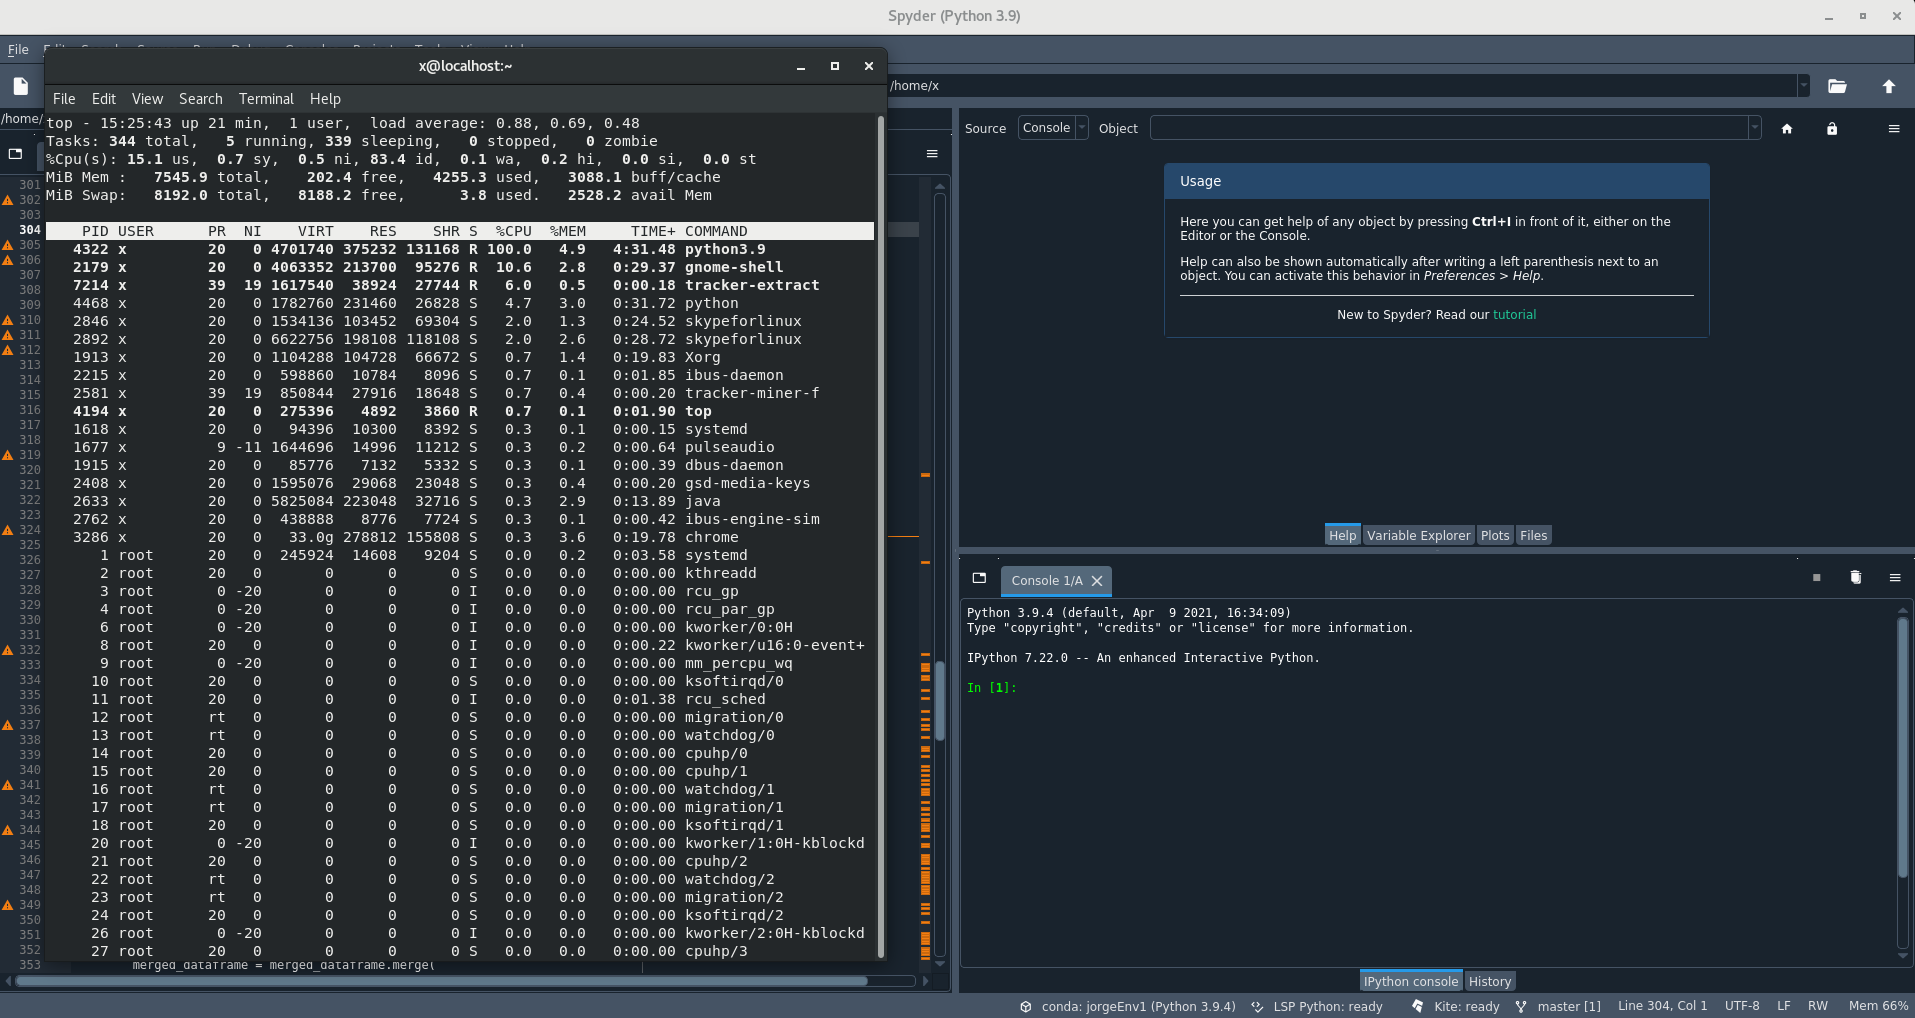Click the interrupt kernel square icon
This screenshot has height=1018, width=1915.
(1815, 578)
